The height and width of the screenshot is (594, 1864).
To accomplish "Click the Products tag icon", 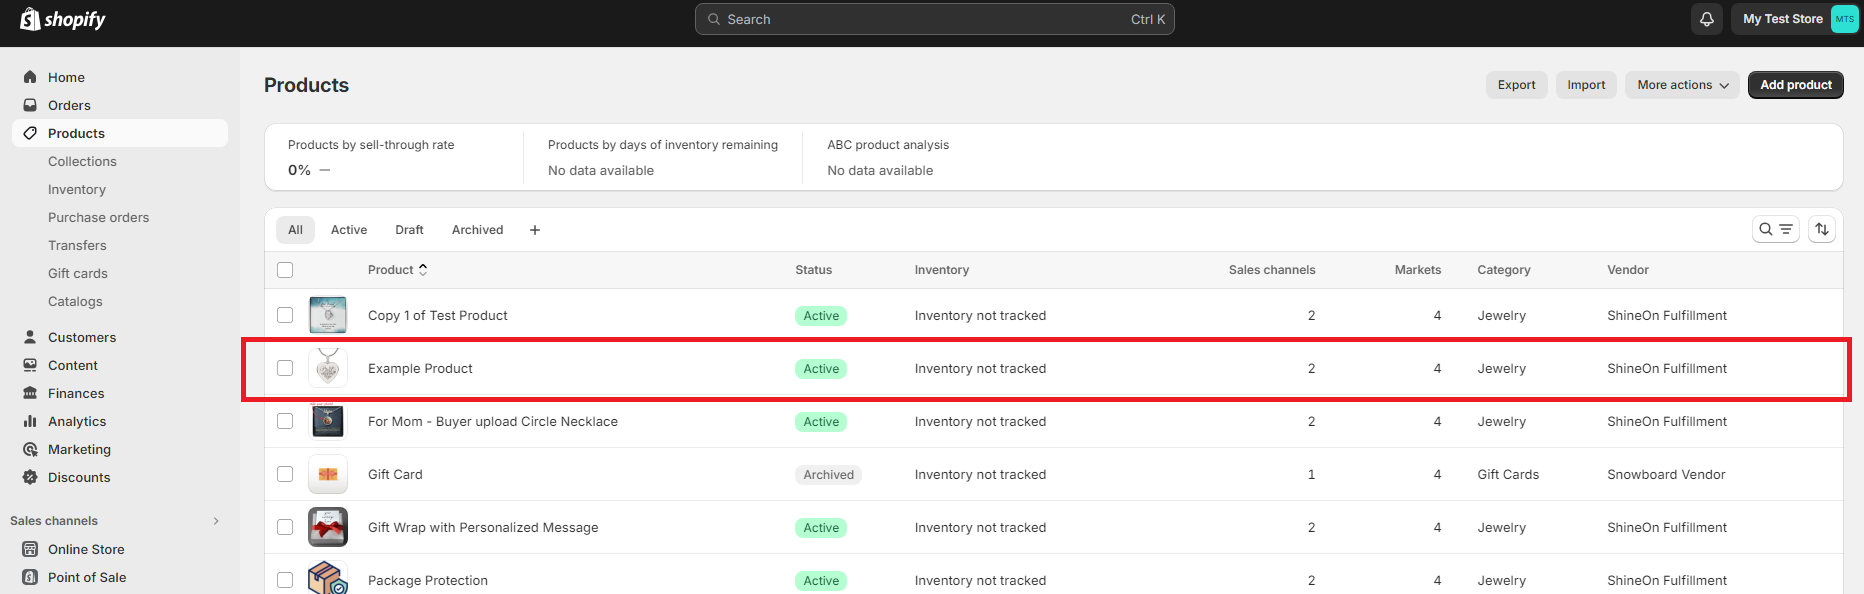I will (x=30, y=133).
